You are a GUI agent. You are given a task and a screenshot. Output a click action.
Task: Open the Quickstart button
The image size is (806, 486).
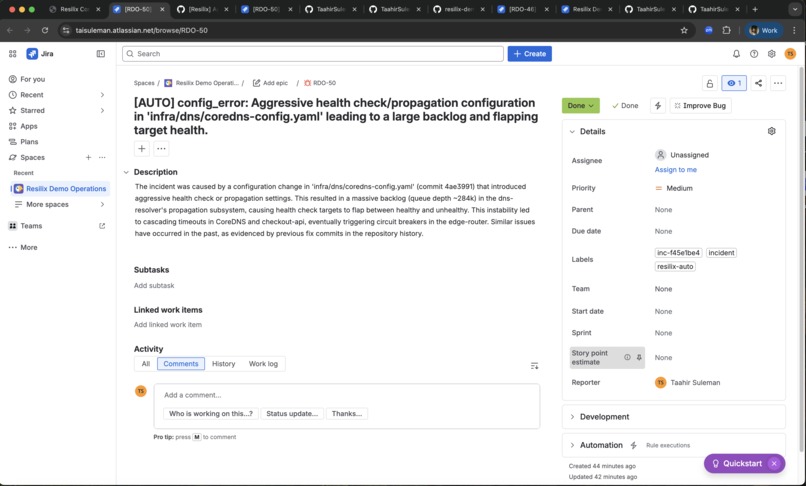(737, 463)
